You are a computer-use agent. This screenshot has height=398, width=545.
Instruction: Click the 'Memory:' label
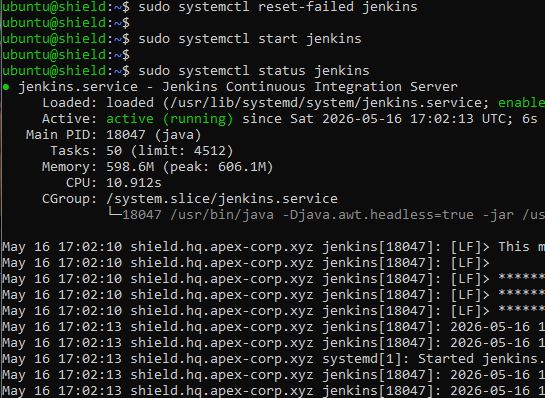point(70,166)
